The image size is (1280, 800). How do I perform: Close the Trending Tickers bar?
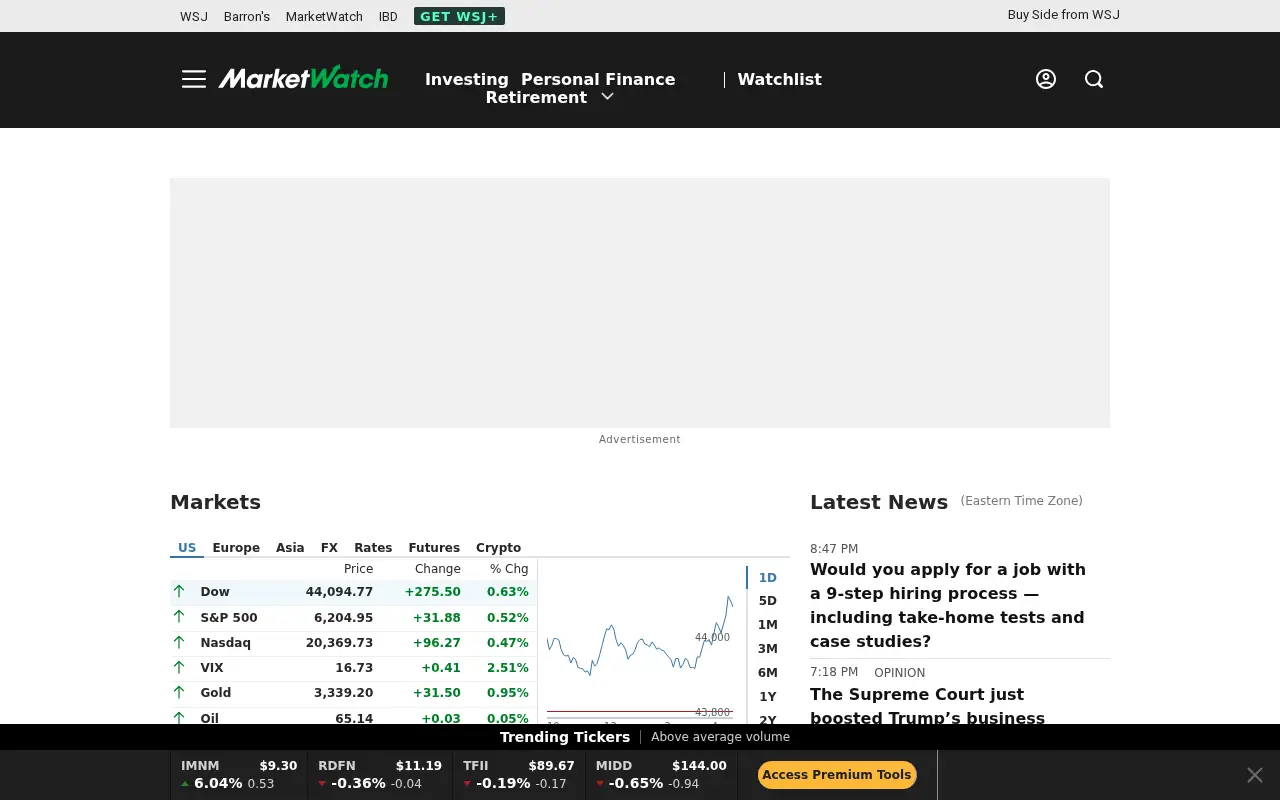click(x=1255, y=775)
